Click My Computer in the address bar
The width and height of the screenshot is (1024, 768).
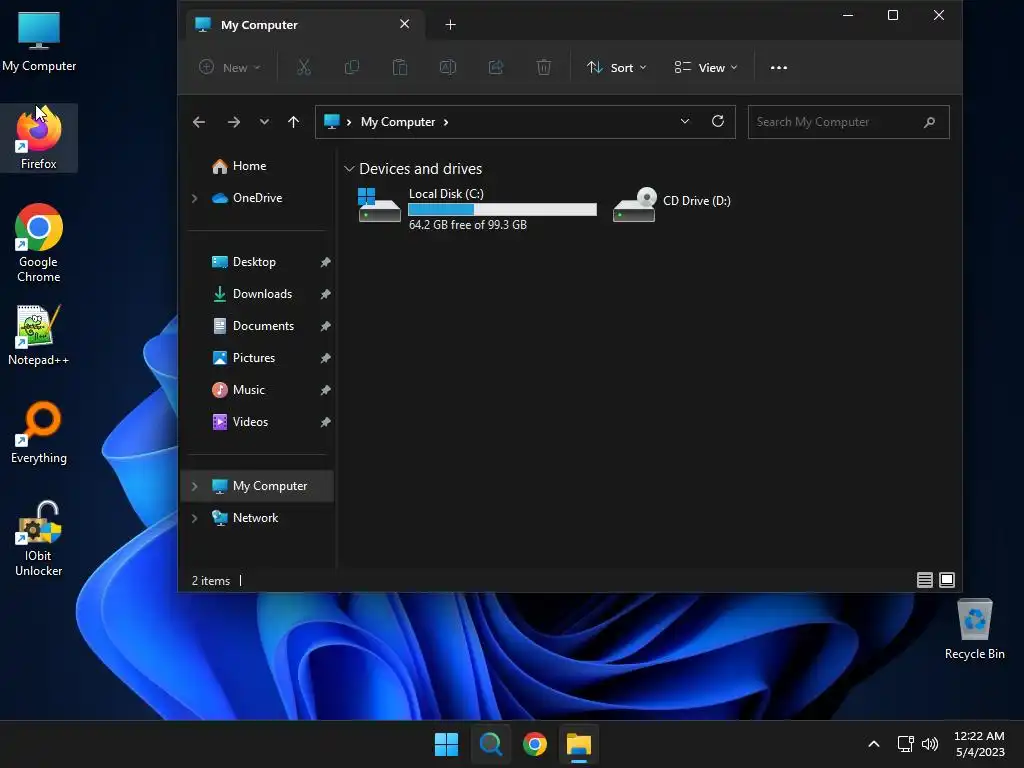398,122
